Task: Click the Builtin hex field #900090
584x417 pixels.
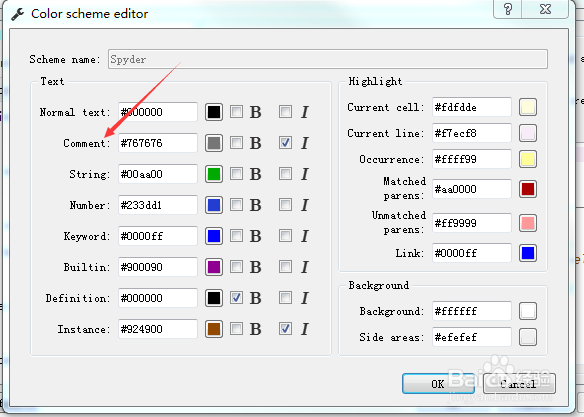Action: click(158, 267)
